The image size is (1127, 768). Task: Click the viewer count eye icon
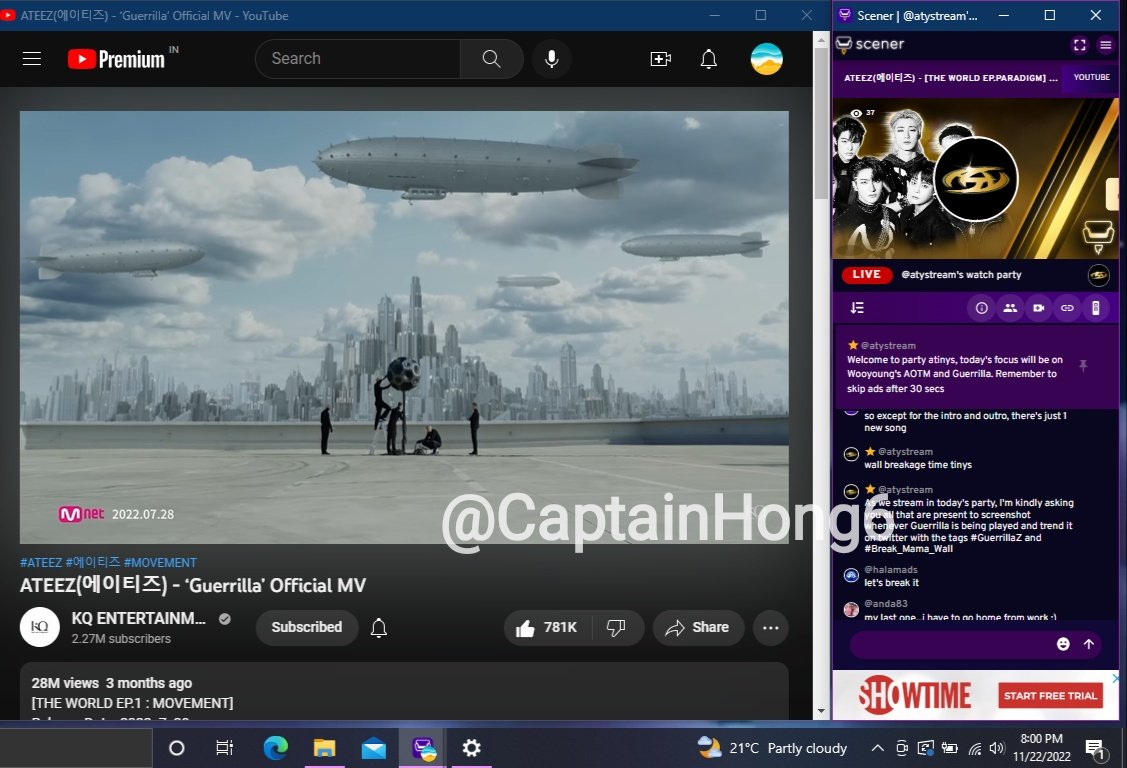point(856,114)
